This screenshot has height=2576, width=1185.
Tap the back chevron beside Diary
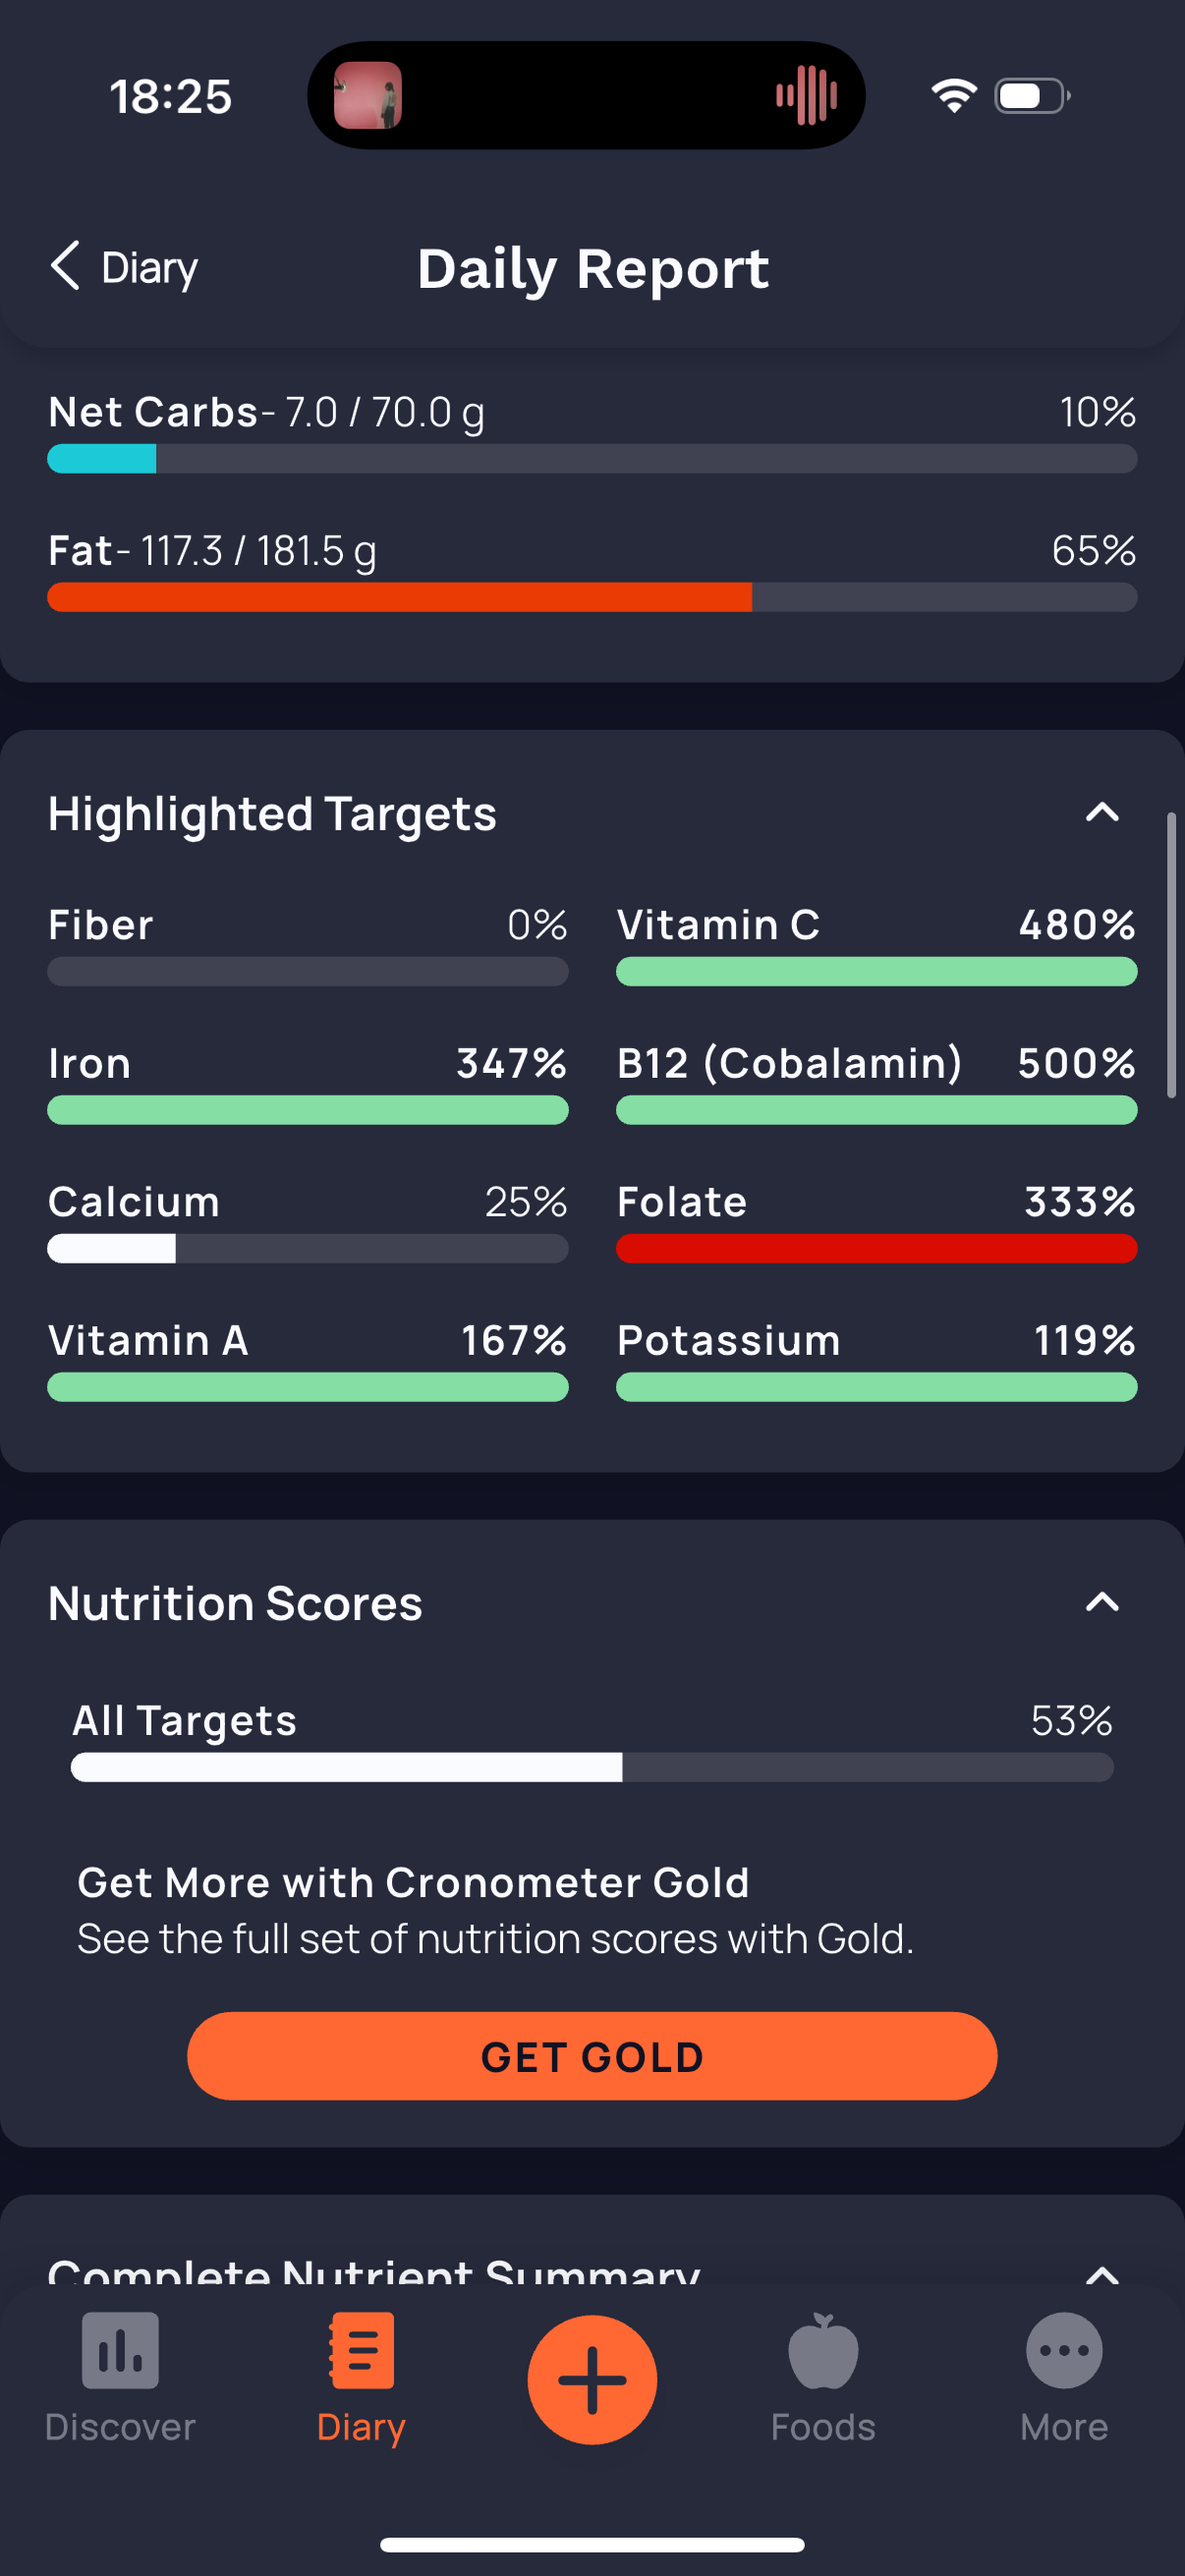click(x=65, y=266)
